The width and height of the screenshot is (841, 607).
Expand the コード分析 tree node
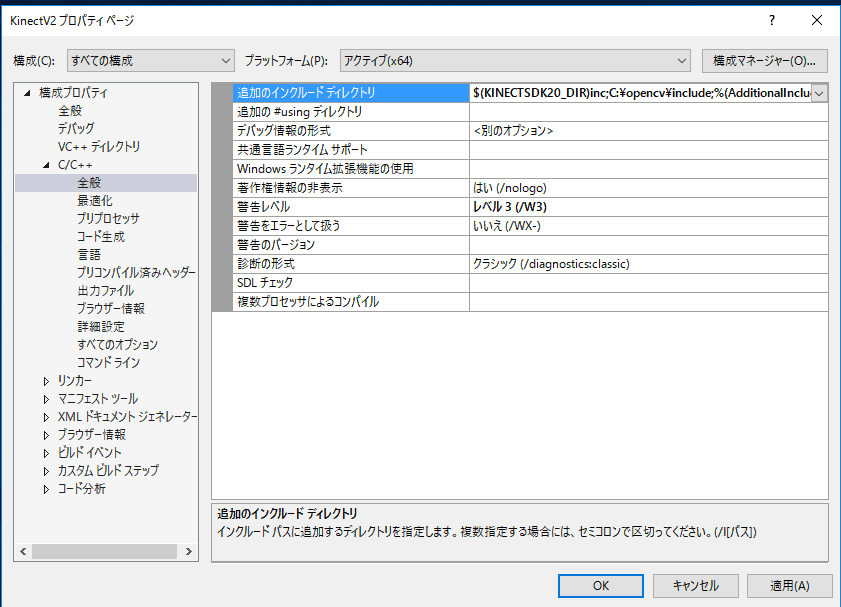46,489
